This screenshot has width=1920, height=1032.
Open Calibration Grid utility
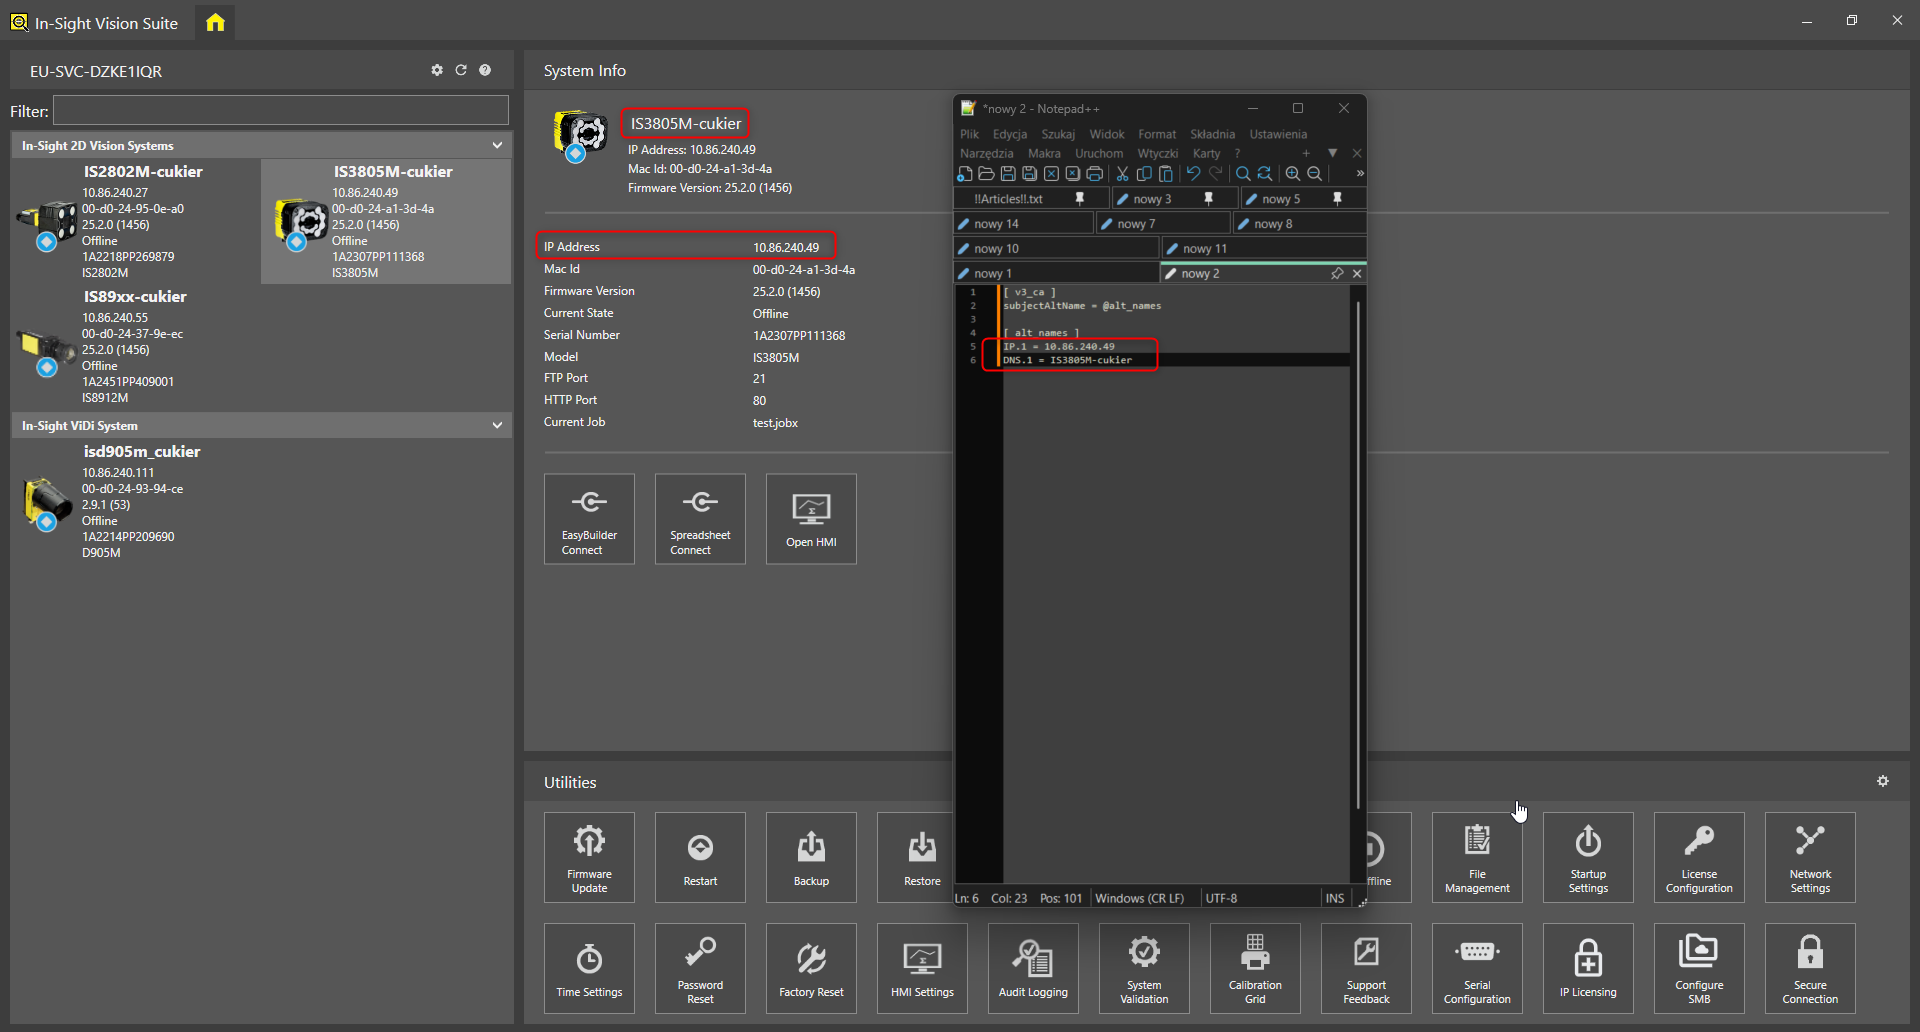(1255, 968)
